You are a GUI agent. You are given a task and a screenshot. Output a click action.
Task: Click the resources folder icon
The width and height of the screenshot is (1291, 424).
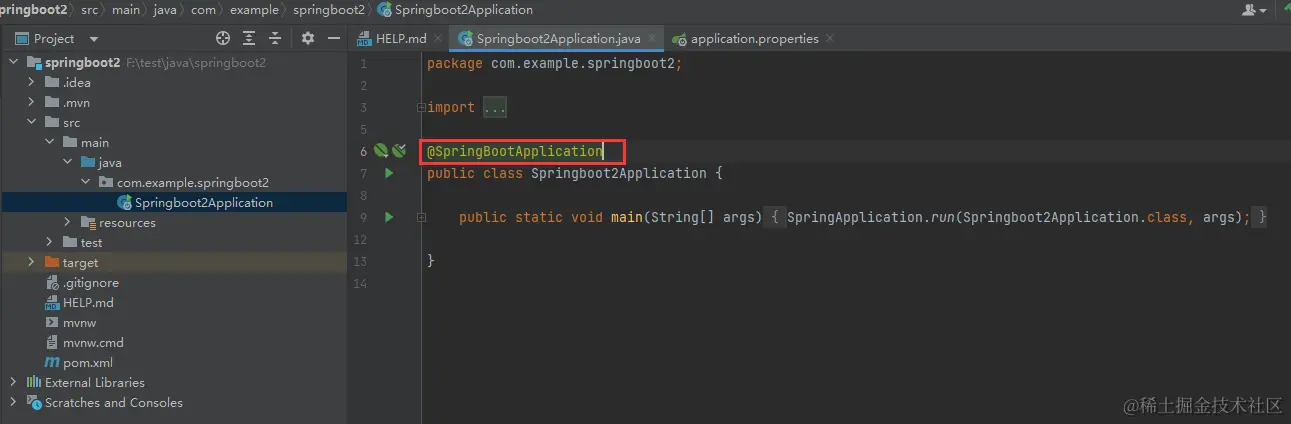pyautogui.click(x=89, y=222)
